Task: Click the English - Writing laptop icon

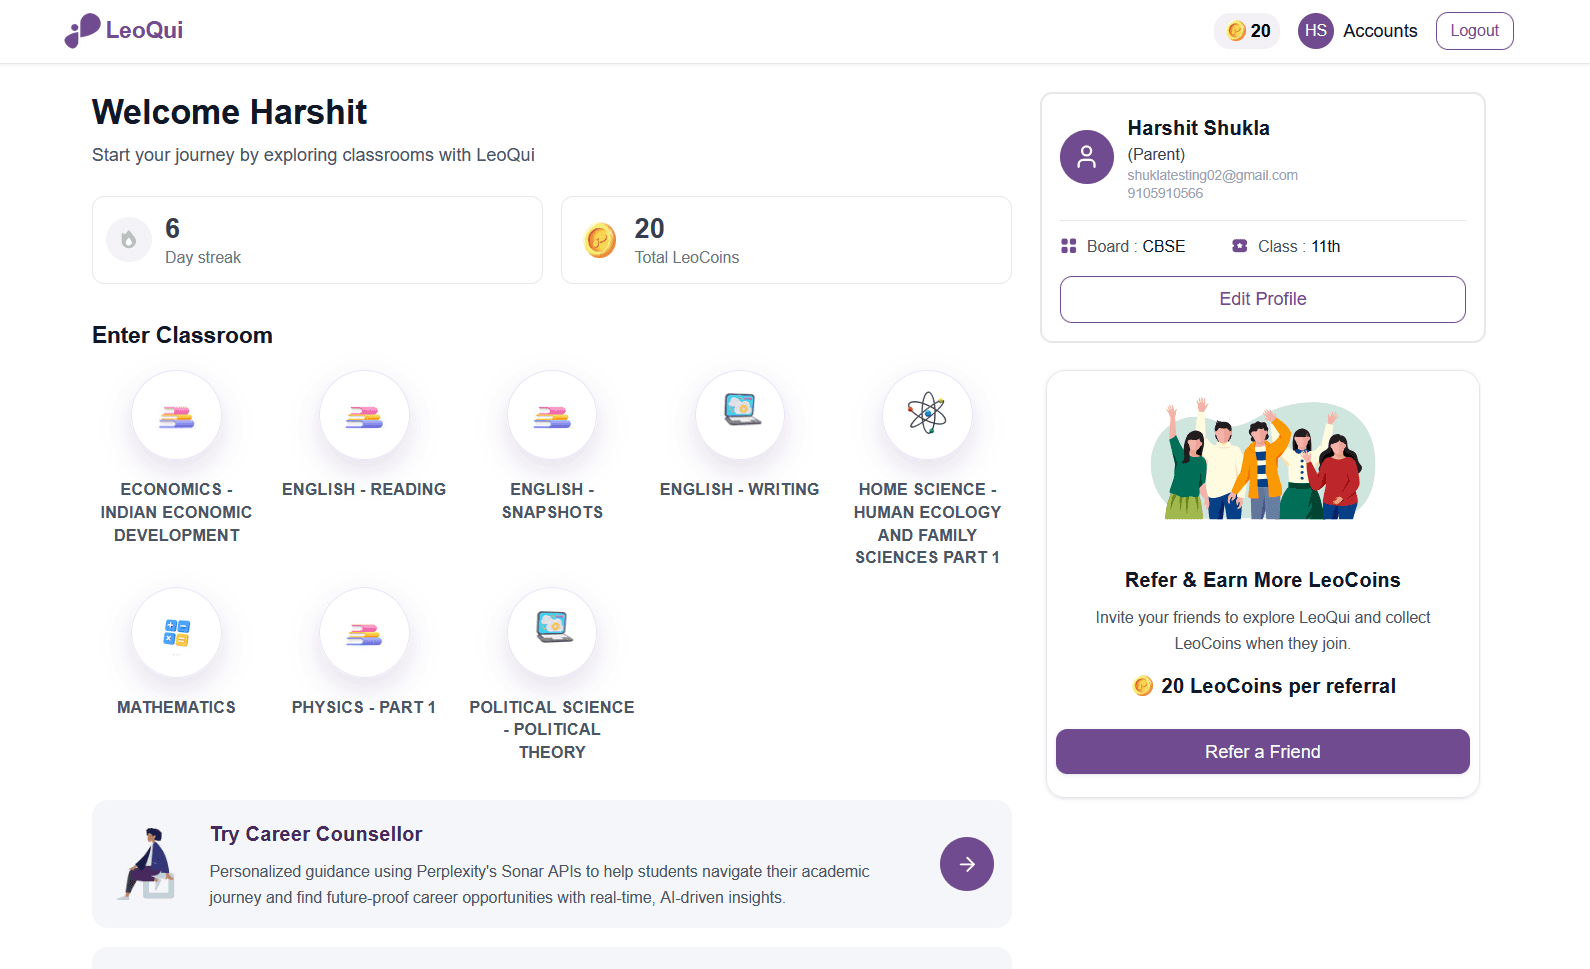Action: (x=740, y=415)
